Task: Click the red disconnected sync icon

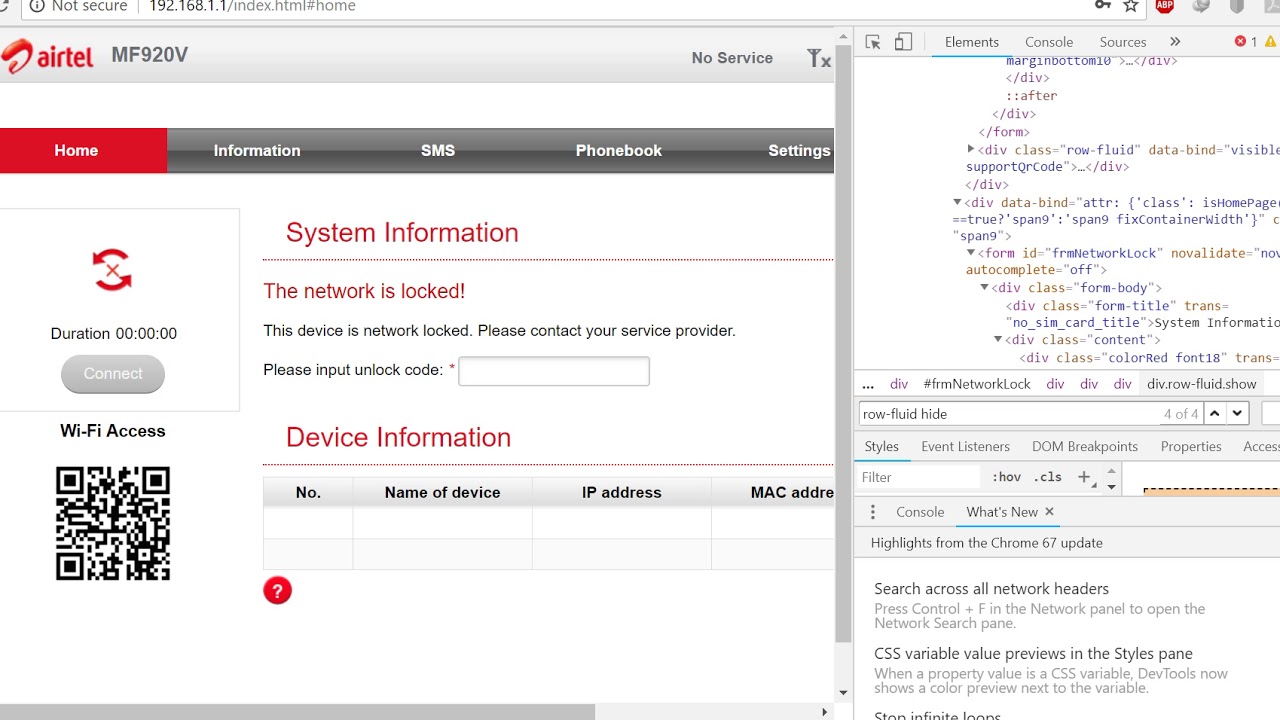Action: pyautogui.click(x=112, y=270)
